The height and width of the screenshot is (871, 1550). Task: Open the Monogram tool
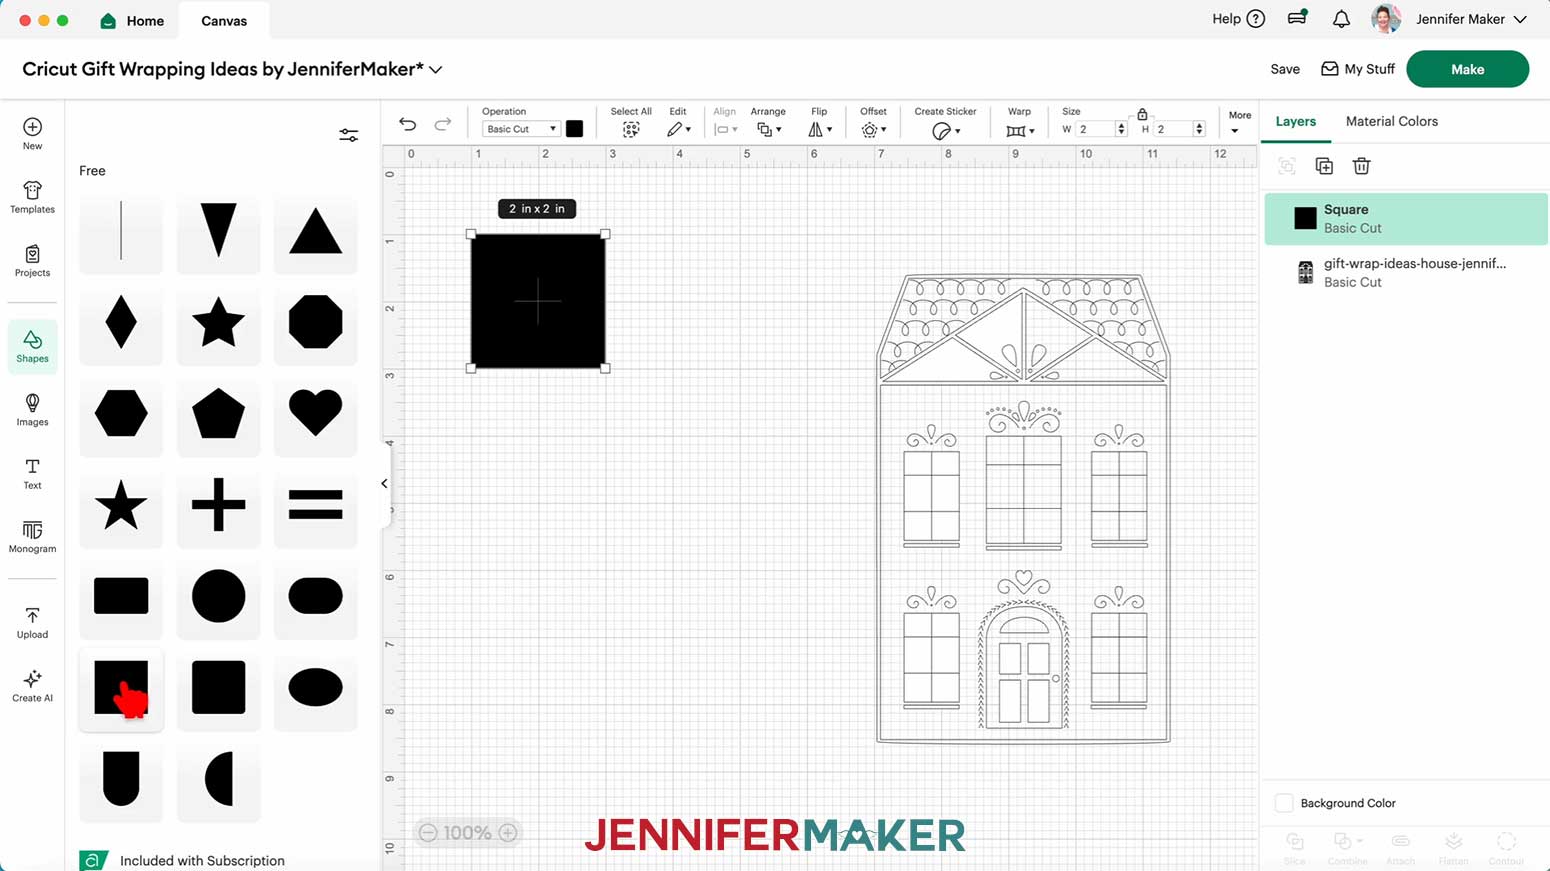pyautogui.click(x=32, y=537)
